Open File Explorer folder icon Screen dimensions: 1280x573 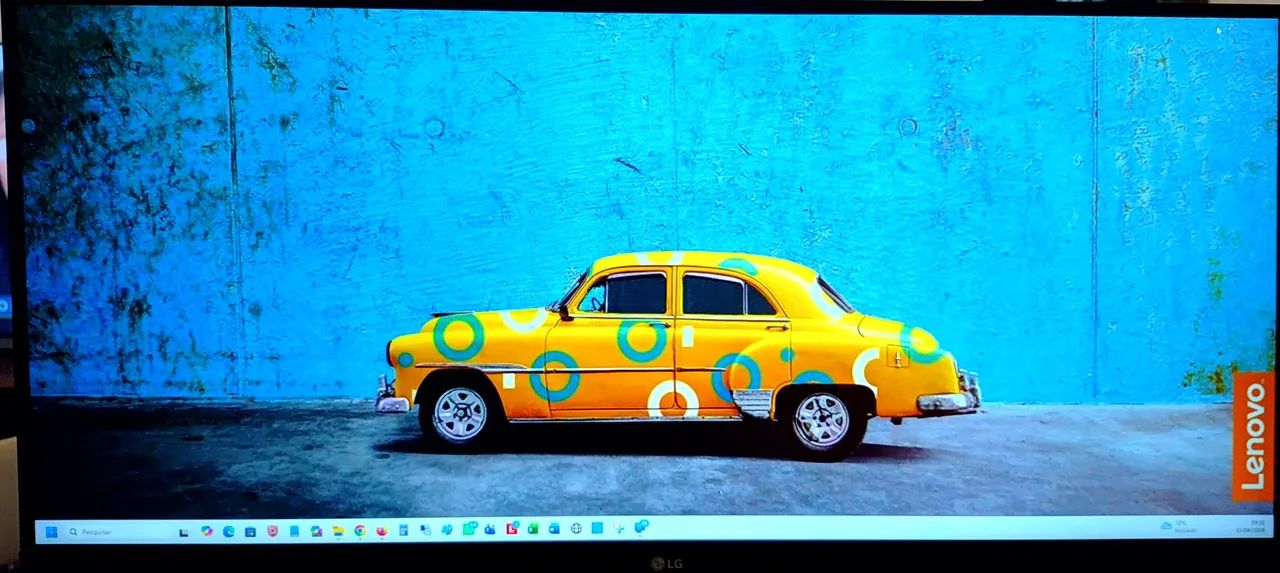(338, 531)
